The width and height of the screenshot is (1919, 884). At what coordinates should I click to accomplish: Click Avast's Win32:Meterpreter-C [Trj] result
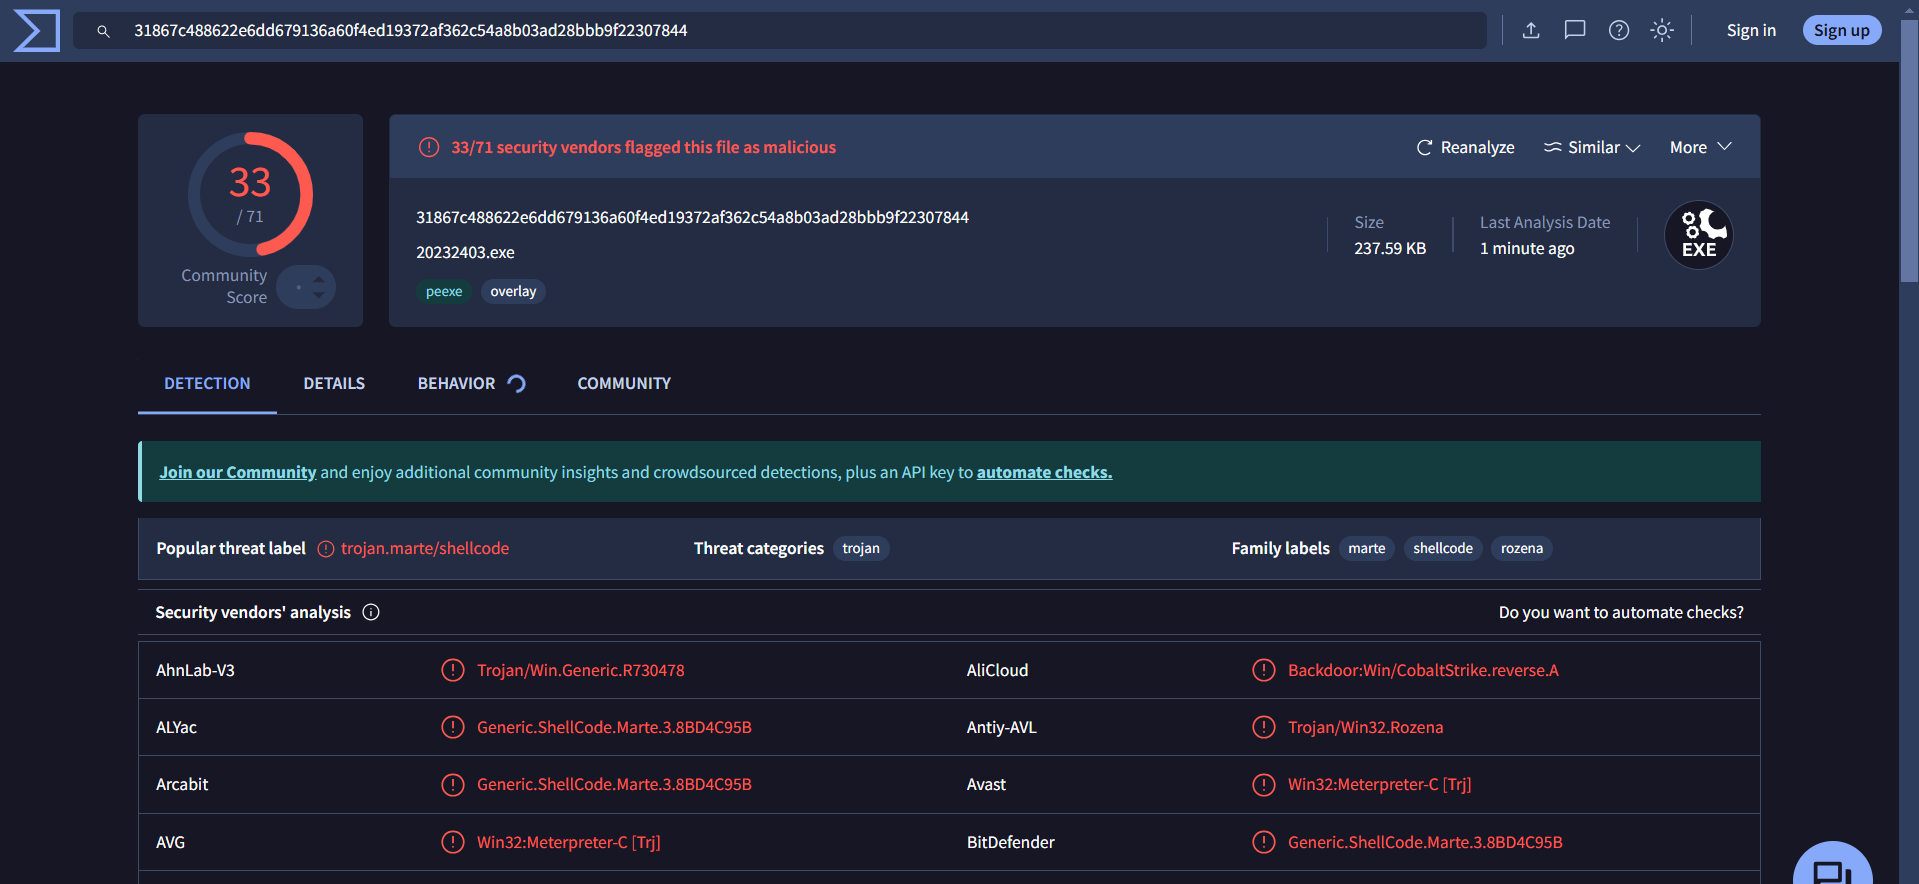1379,784
